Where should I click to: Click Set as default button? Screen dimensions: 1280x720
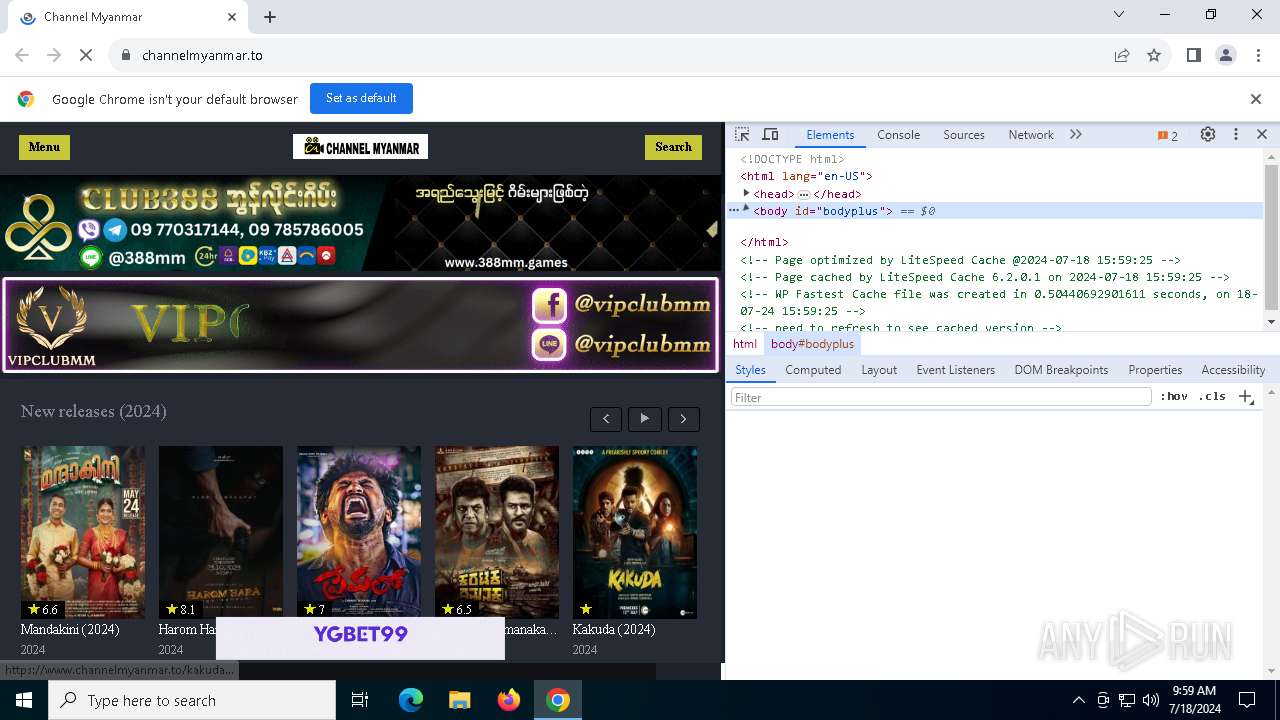point(361,98)
